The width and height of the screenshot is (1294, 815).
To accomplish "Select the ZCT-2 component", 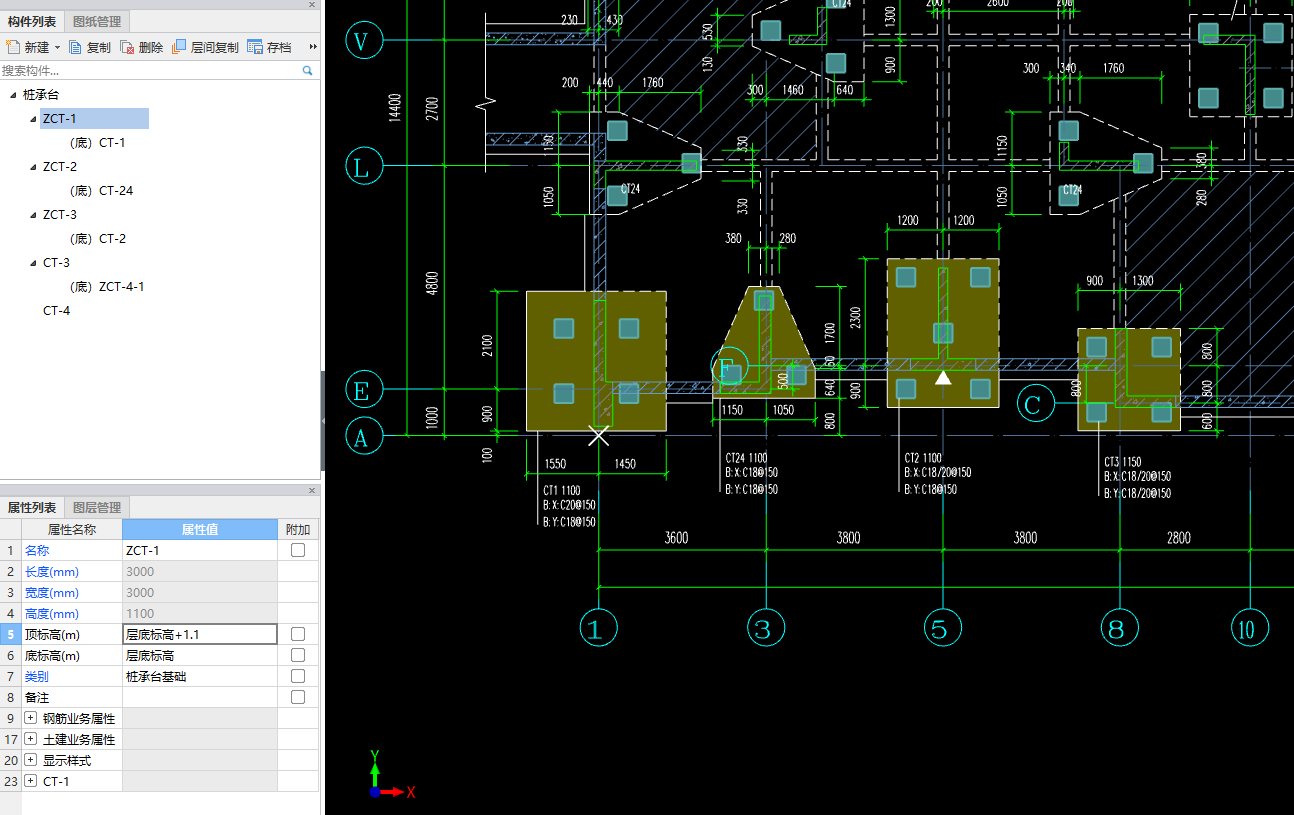I will [60, 167].
